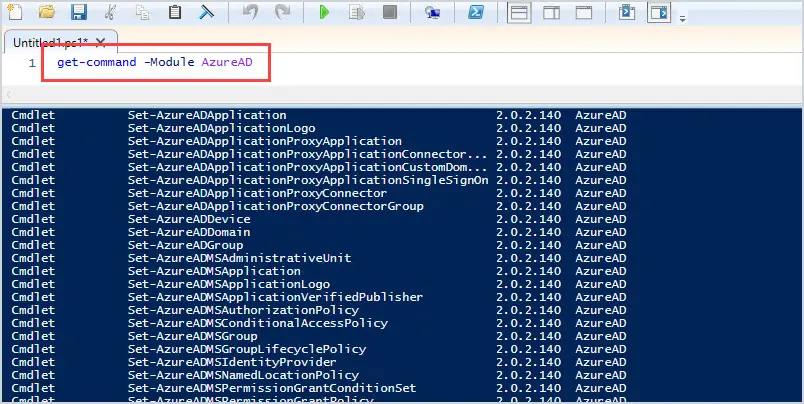Image resolution: width=804 pixels, height=404 pixels.
Task: Click the word AzureAD in the script
Action: point(227,63)
